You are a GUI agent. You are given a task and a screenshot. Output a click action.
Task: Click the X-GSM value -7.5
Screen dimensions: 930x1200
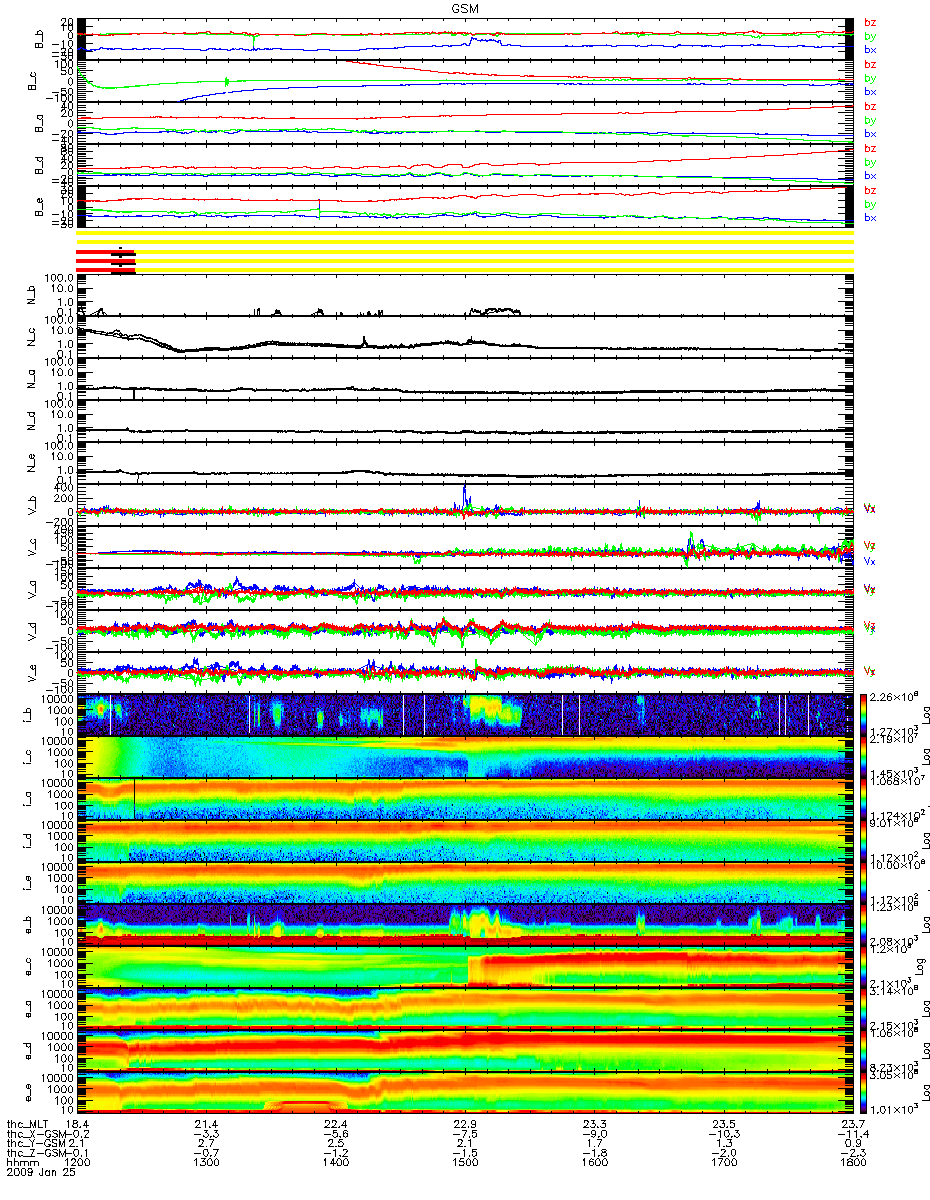(x=465, y=1133)
